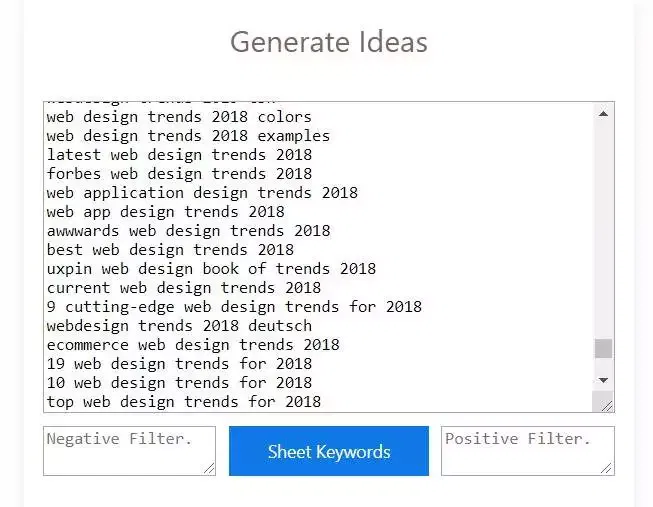Click the line "web design trends 2018 colors"
Viewport: 653px width, 507px height.
(179, 117)
